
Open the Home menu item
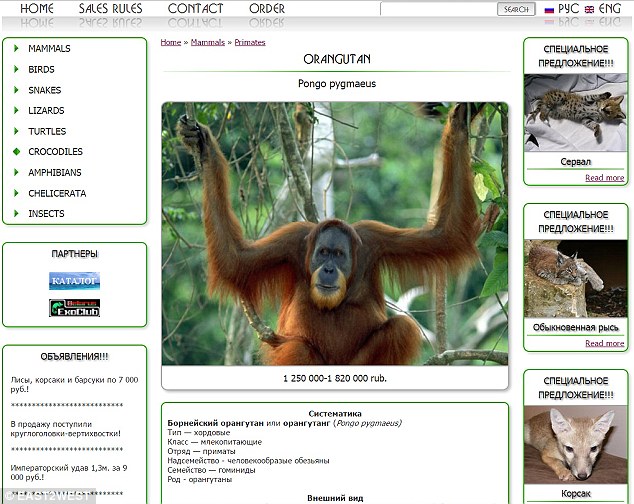pyautogui.click(x=37, y=9)
